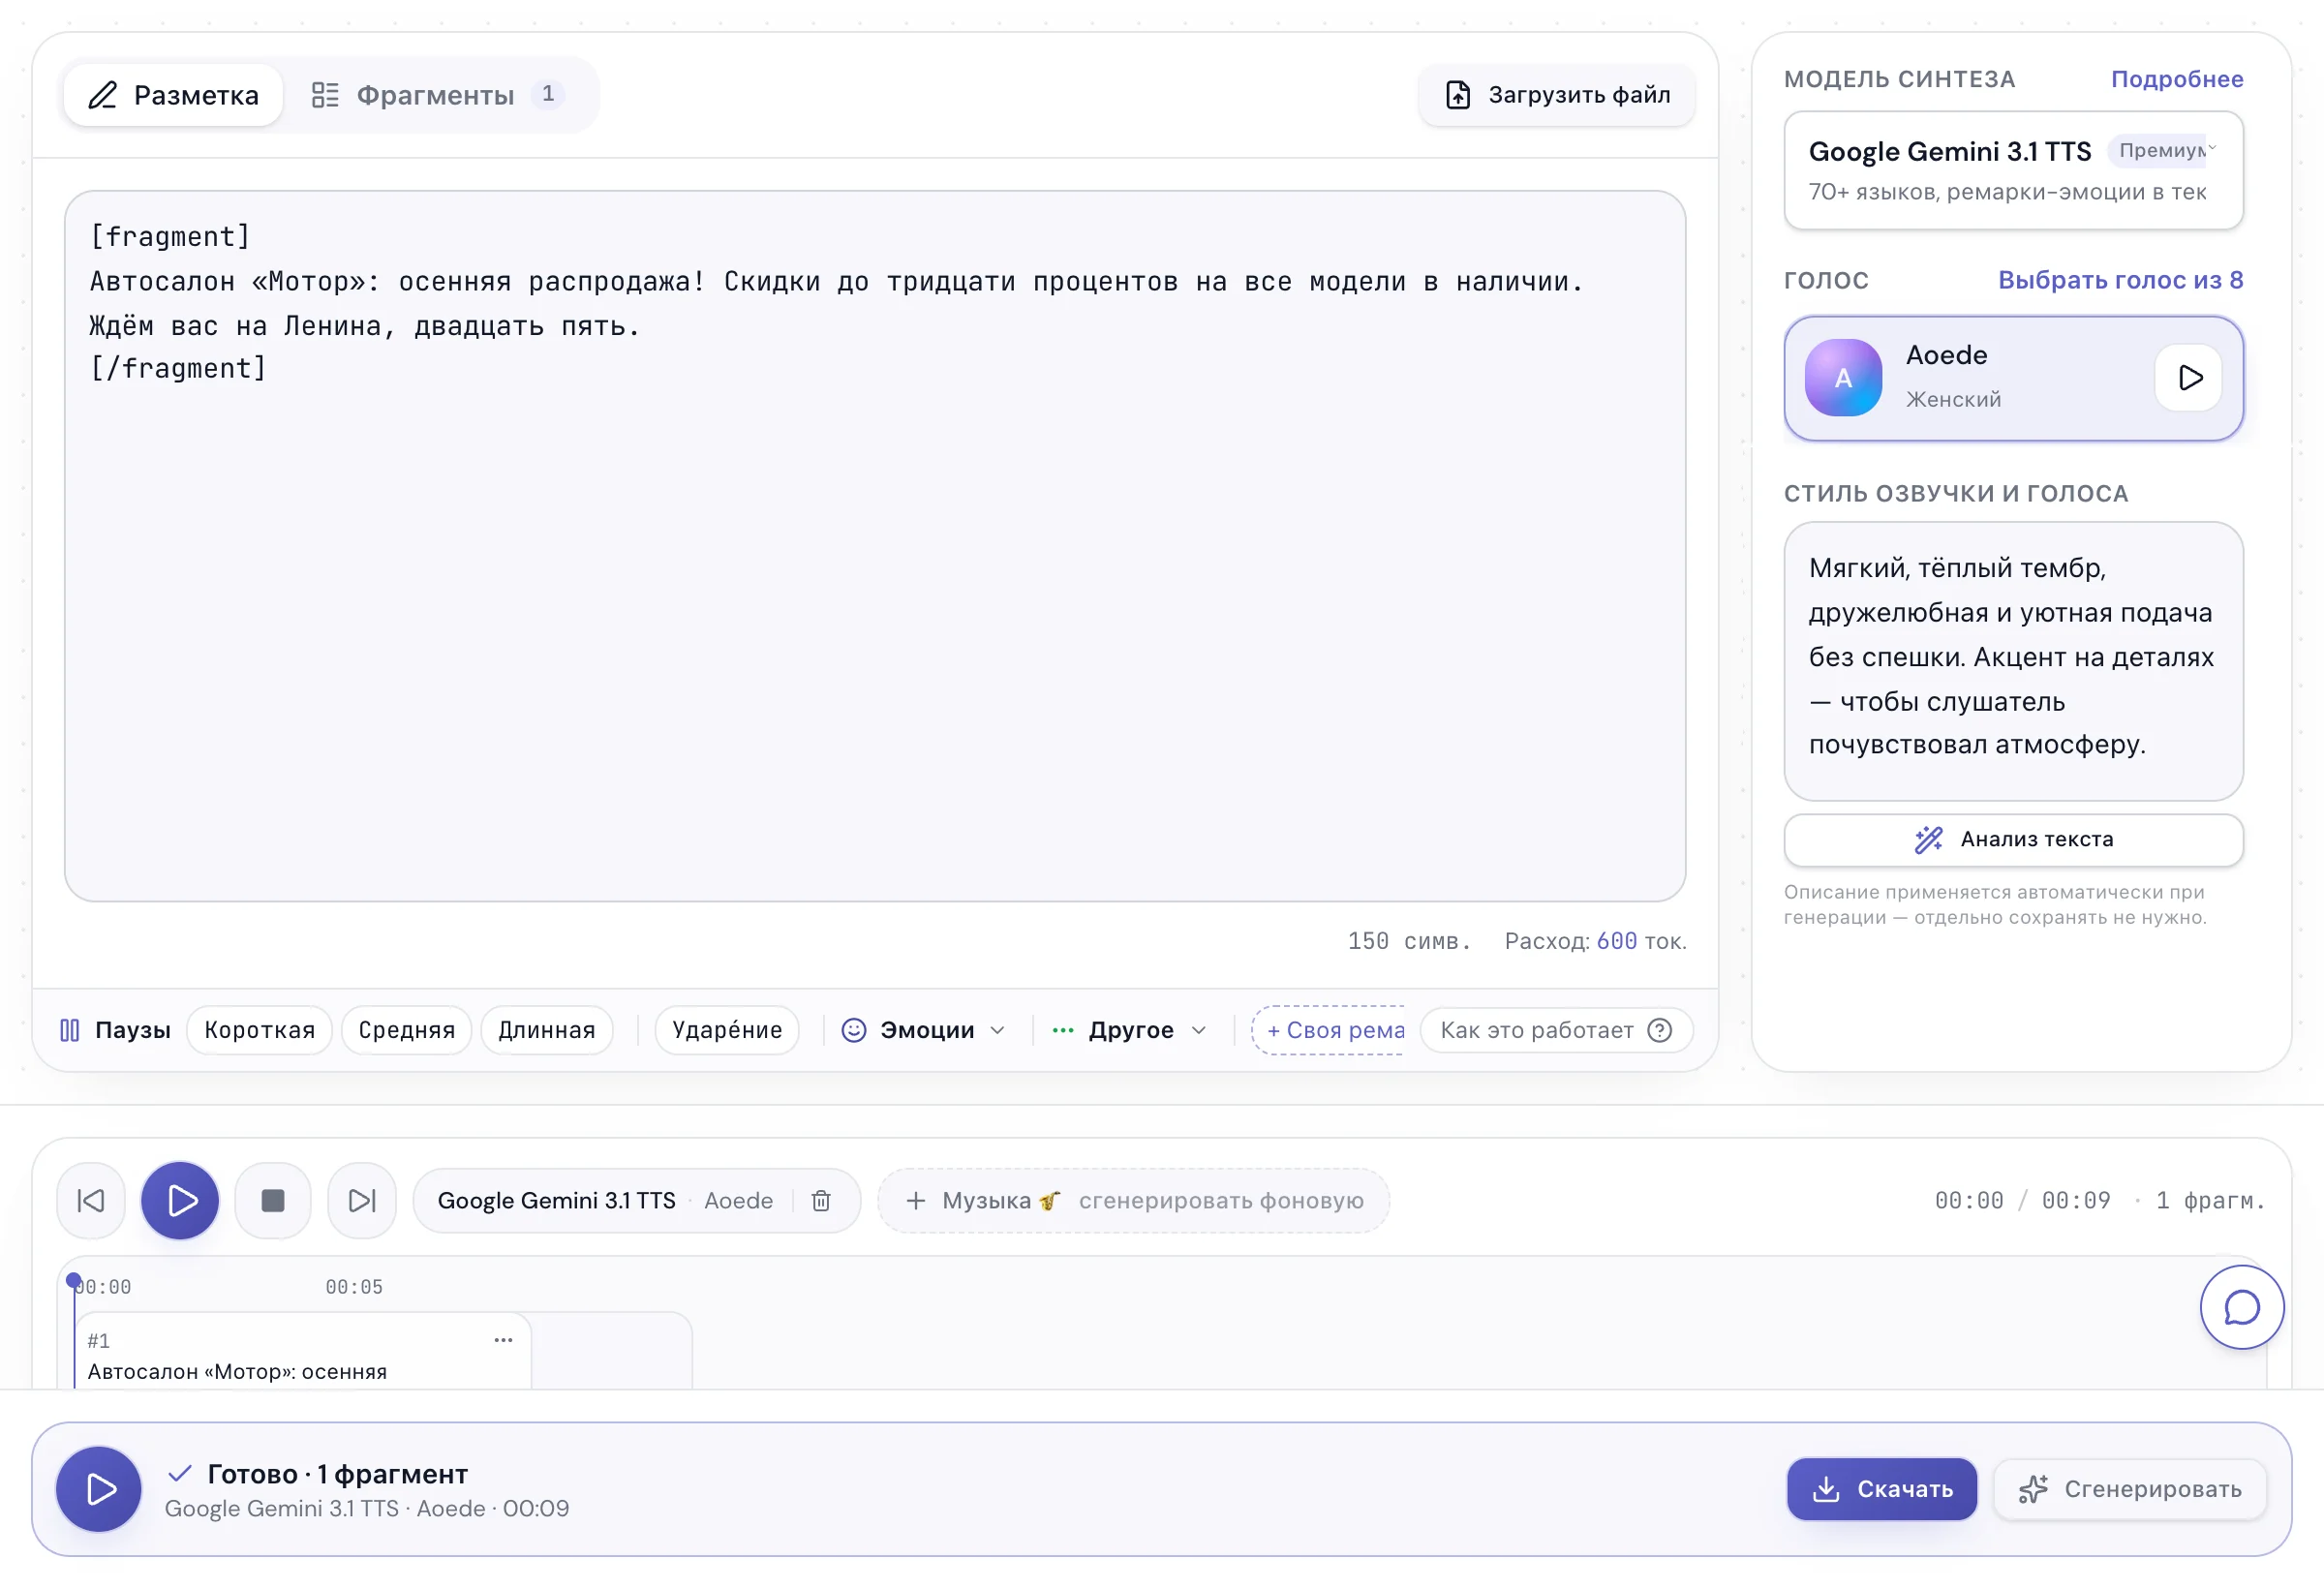Screen dimensions: 2324x1588
Task: Select the Aoede voice avatar
Action: pos(1843,378)
